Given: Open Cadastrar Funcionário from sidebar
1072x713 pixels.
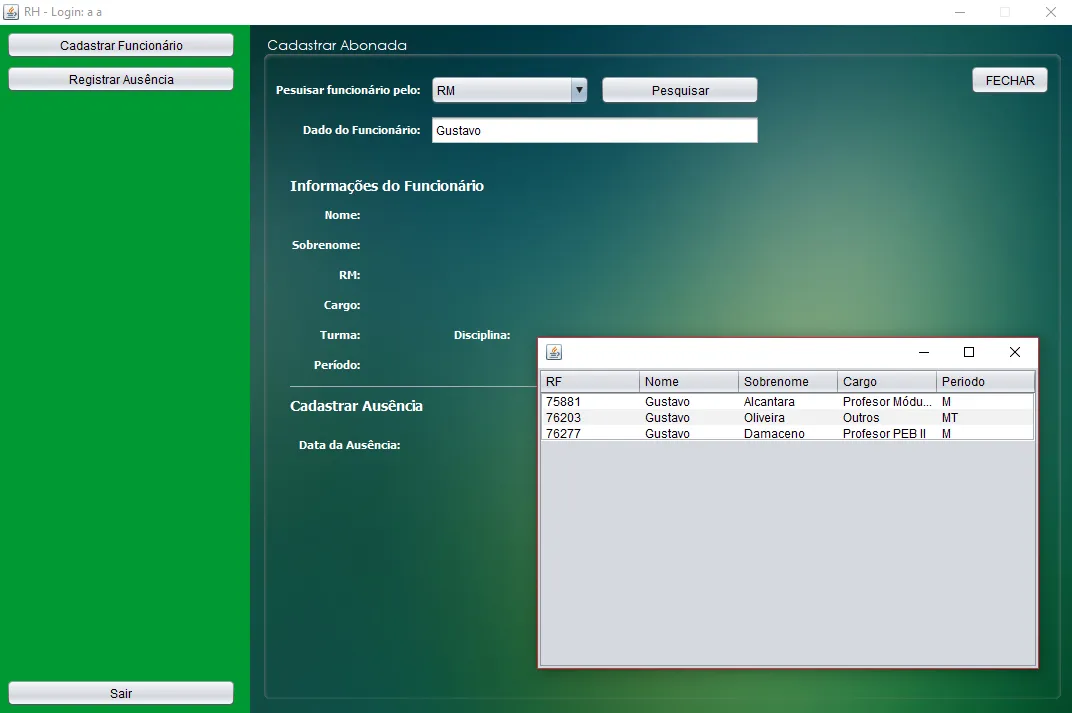Looking at the screenshot, I should 121,45.
